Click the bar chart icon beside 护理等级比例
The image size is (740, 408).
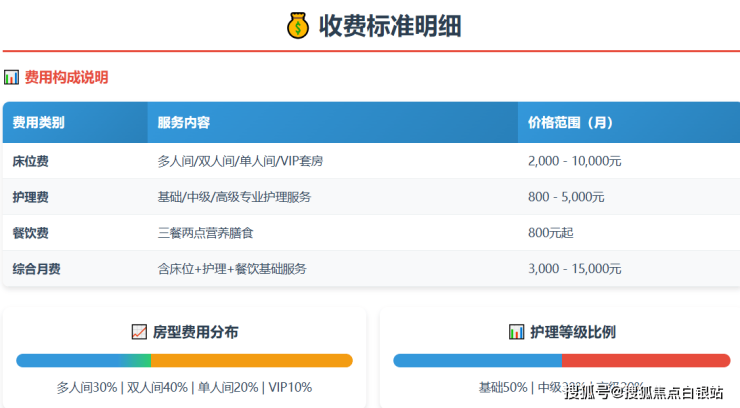516,331
